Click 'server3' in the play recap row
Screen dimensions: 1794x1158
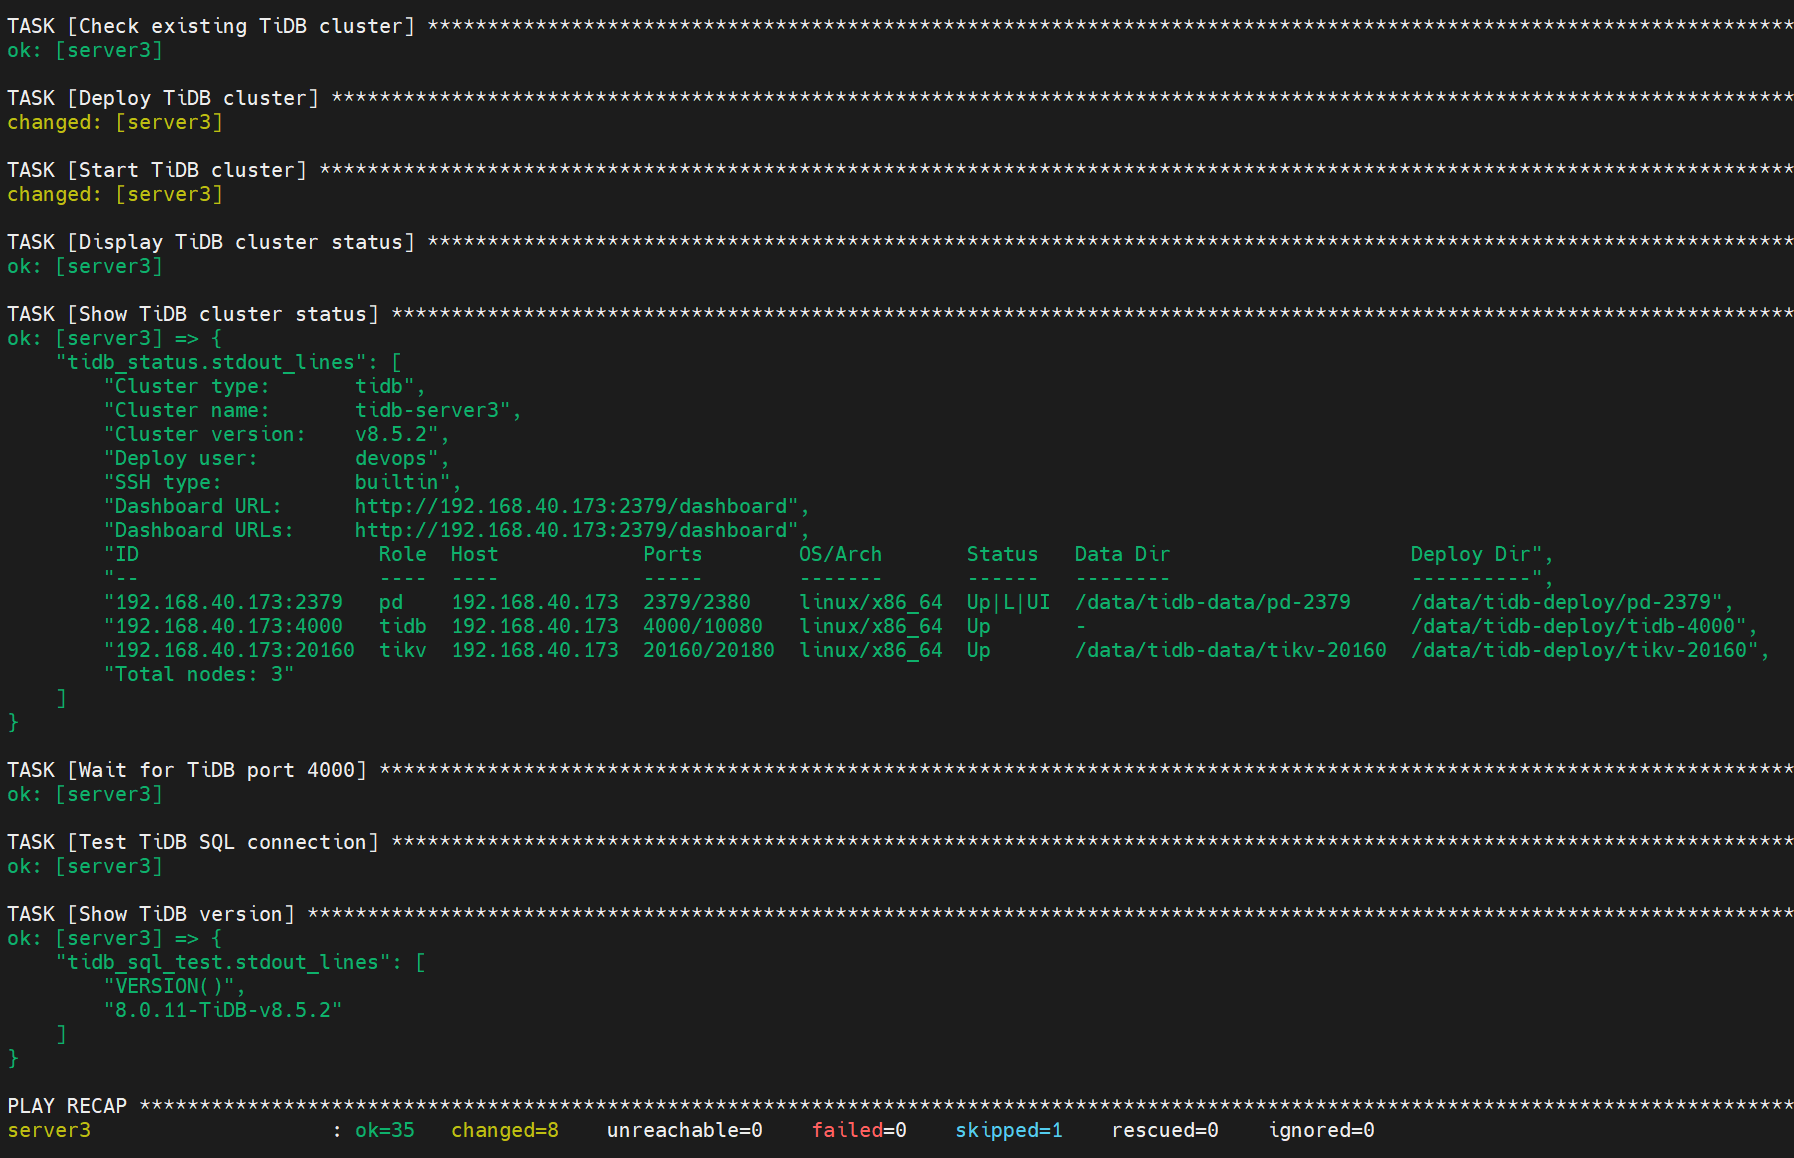(49, 1130)
